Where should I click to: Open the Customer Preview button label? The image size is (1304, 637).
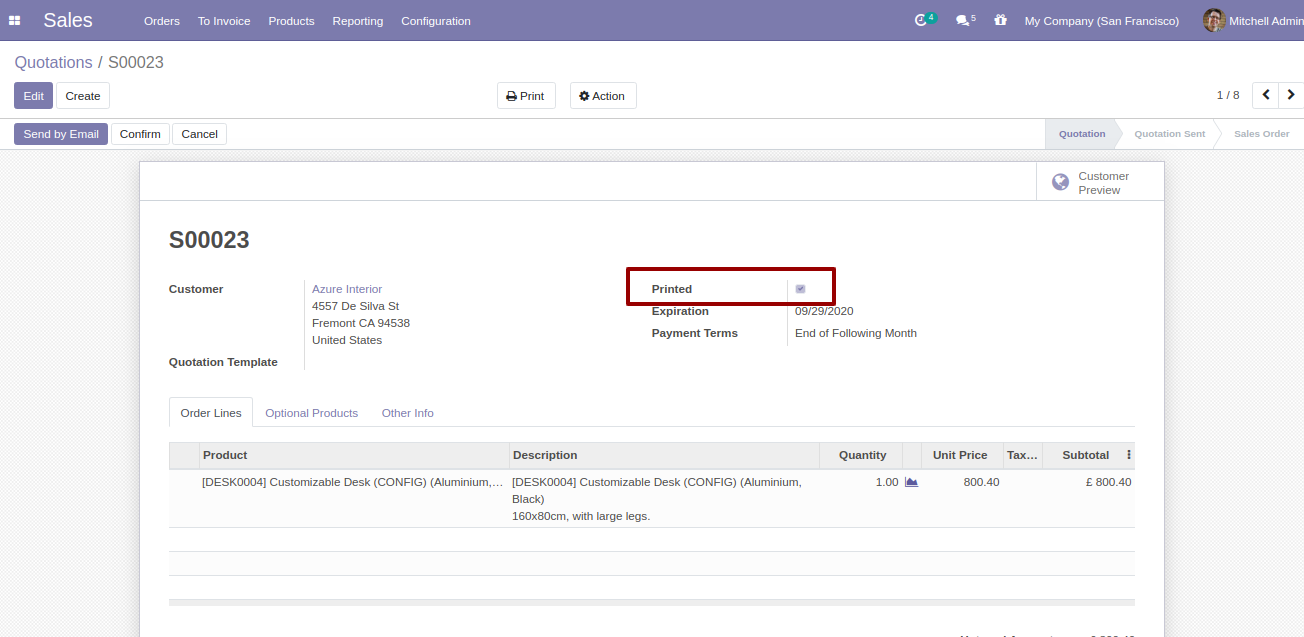pyautogui.click(x=1103, y=183)
